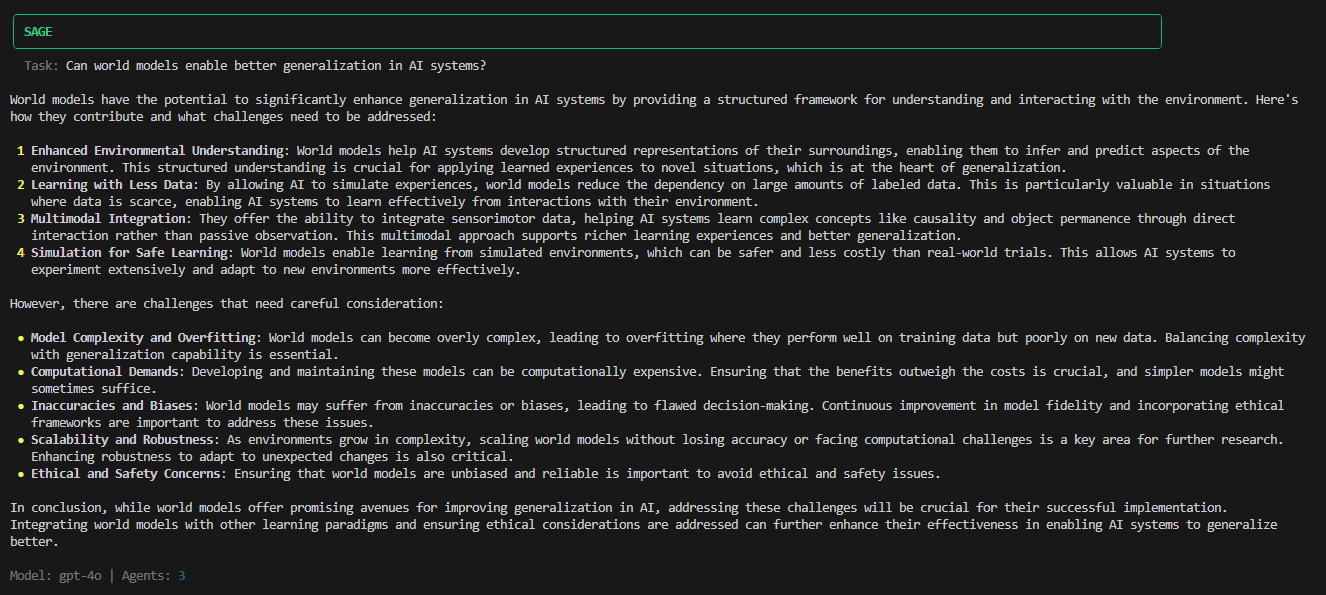Select the "Ethical and Safety Concerns" heading

click(125, 474)
